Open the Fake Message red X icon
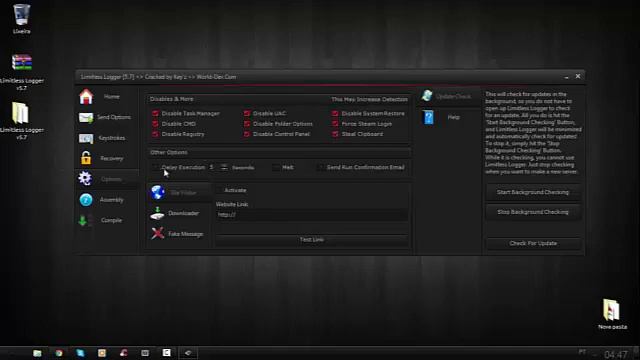 click(x=158, y=234)
